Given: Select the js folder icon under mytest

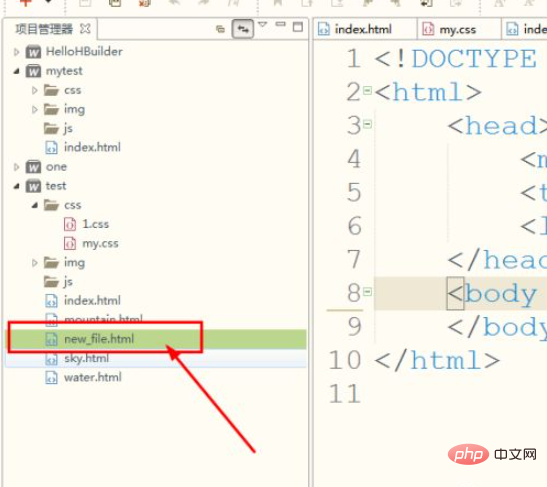Looking at the screenshot, I should [x=51, y=128].
